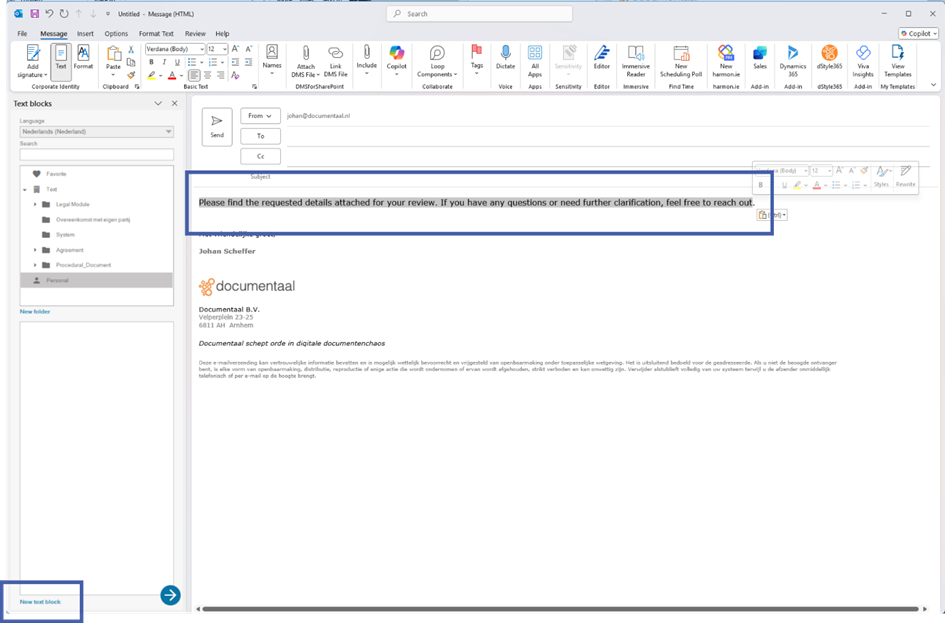945x623 pixels.
Task: Clear all formatting icon
Action: (x=235, y=75)
